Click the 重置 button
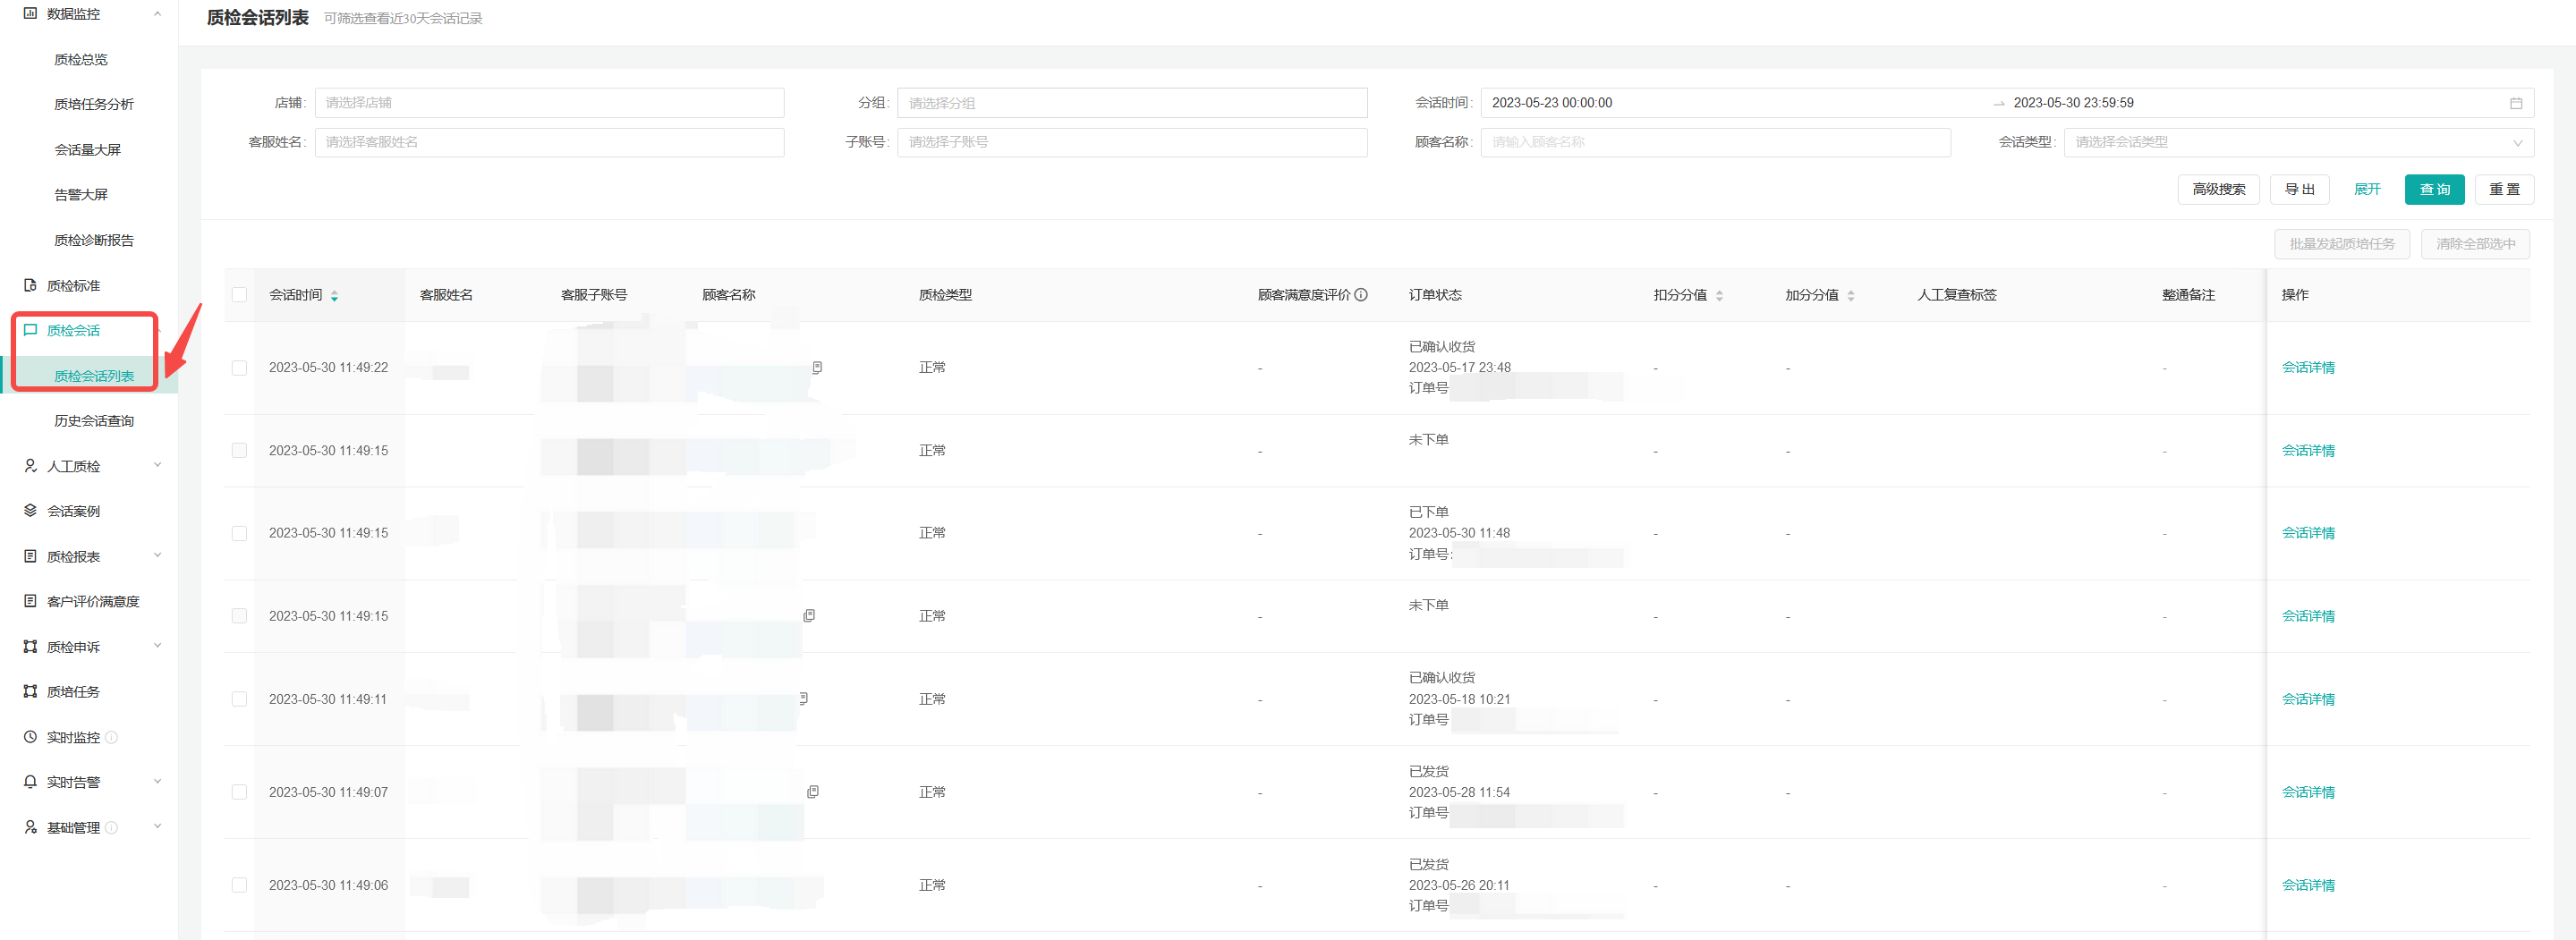The height and width of the screenshot is (940, 2576). (x=2504, y=189)
